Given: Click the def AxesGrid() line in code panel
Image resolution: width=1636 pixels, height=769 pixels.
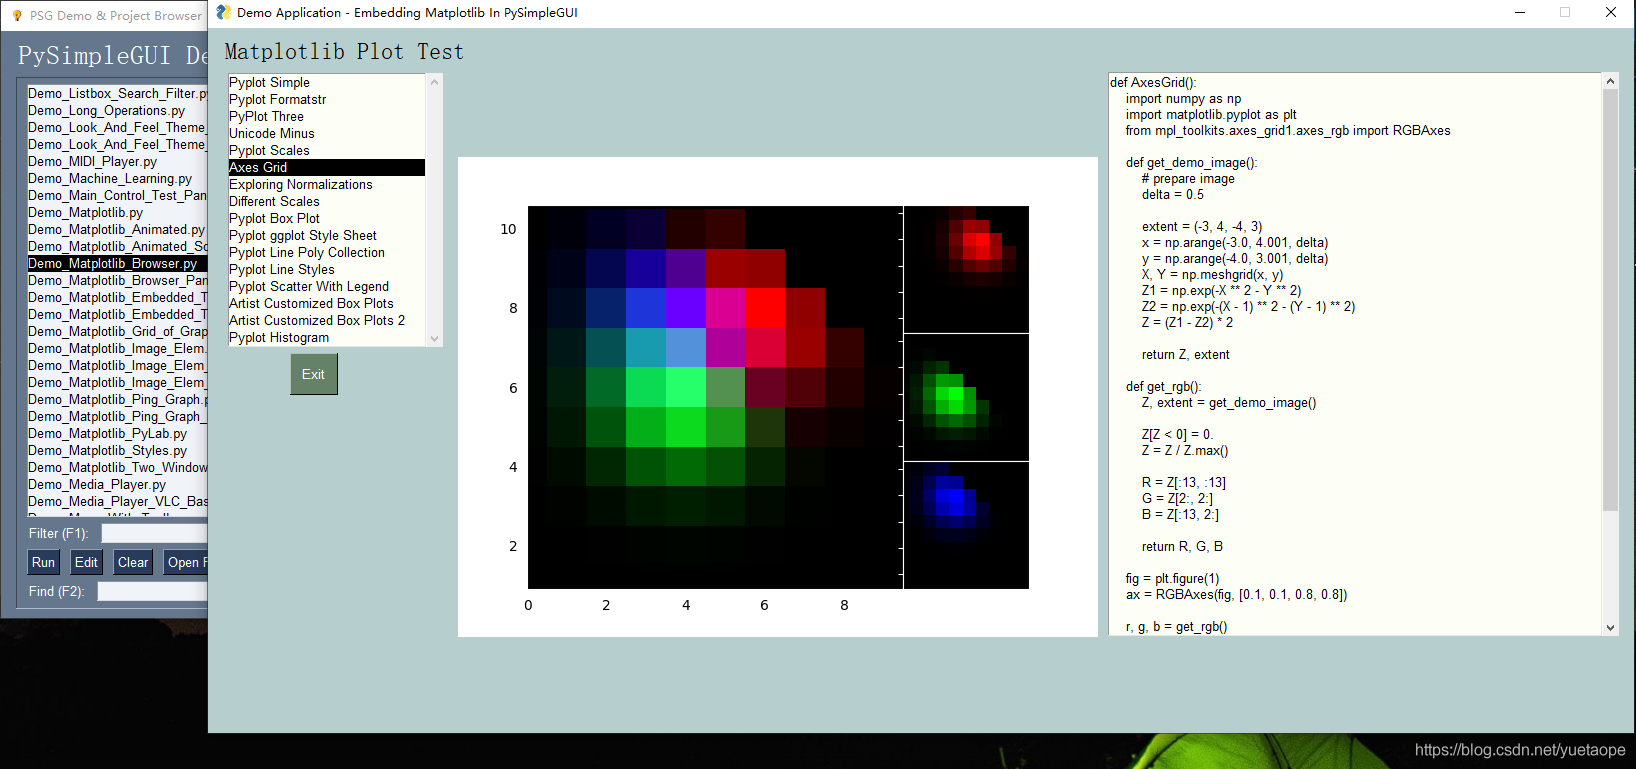Looking at the screenshot, I should [x=1153, y=82].
